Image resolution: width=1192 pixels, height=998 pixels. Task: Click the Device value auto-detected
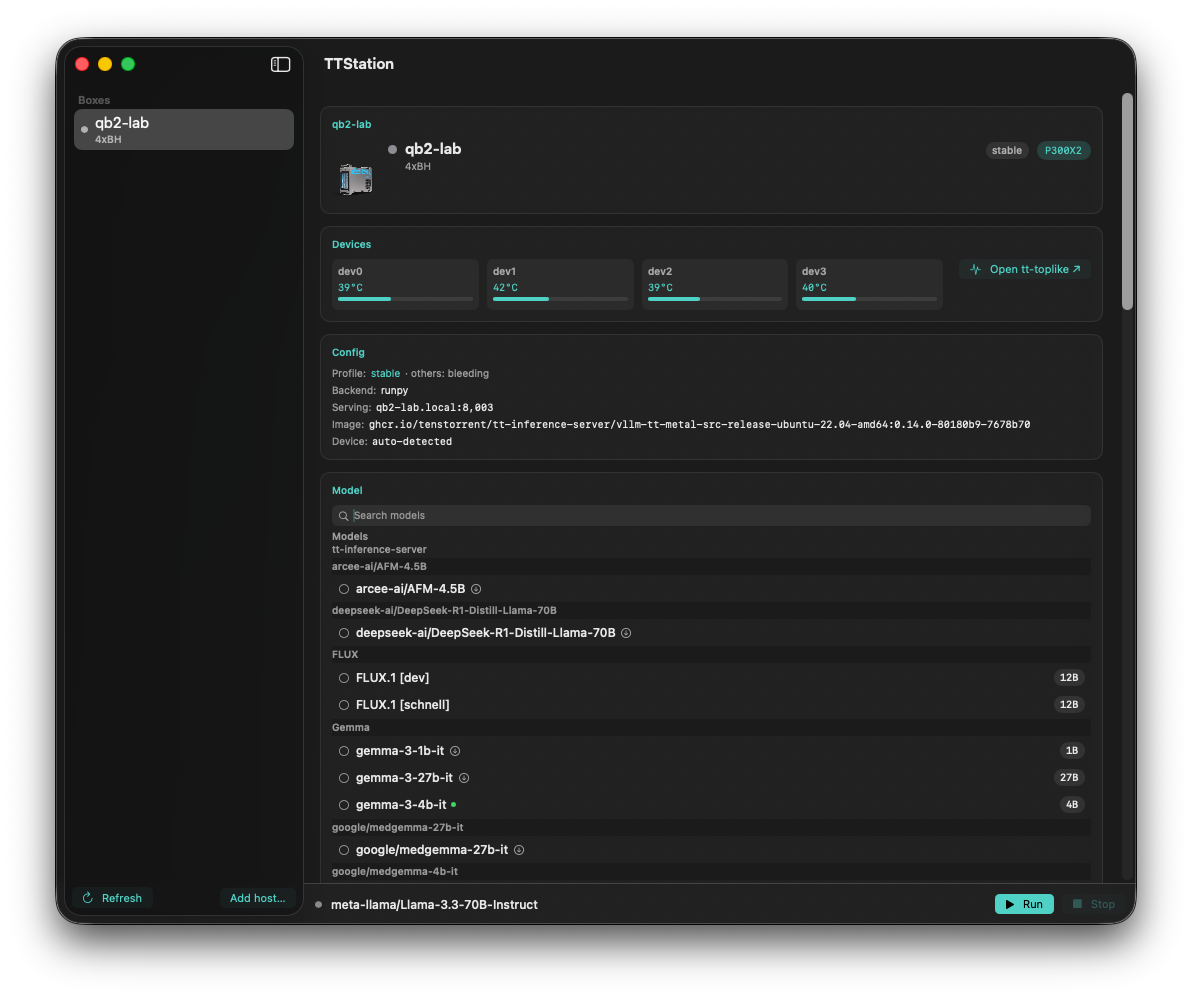coord(412,442)
